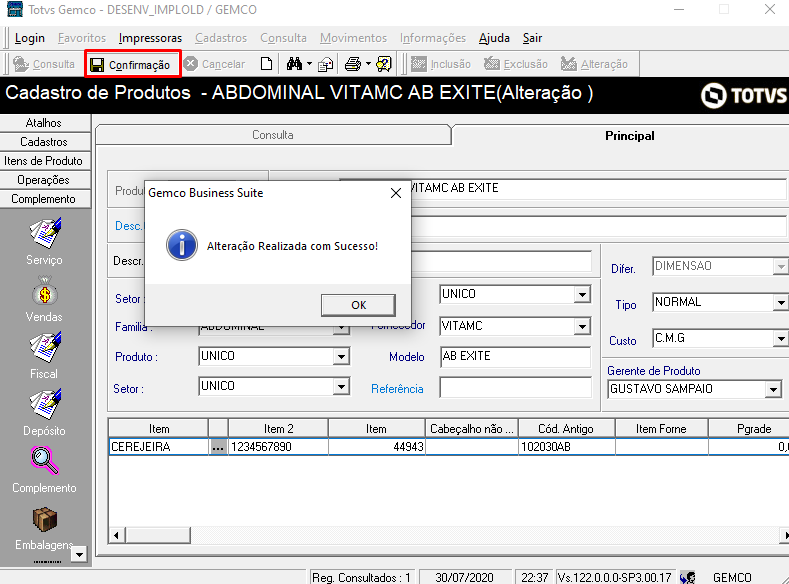The width and height of the screenshot is (789, 584).
Task: Open the Embalagens box icon
Action: coord(45,519)
